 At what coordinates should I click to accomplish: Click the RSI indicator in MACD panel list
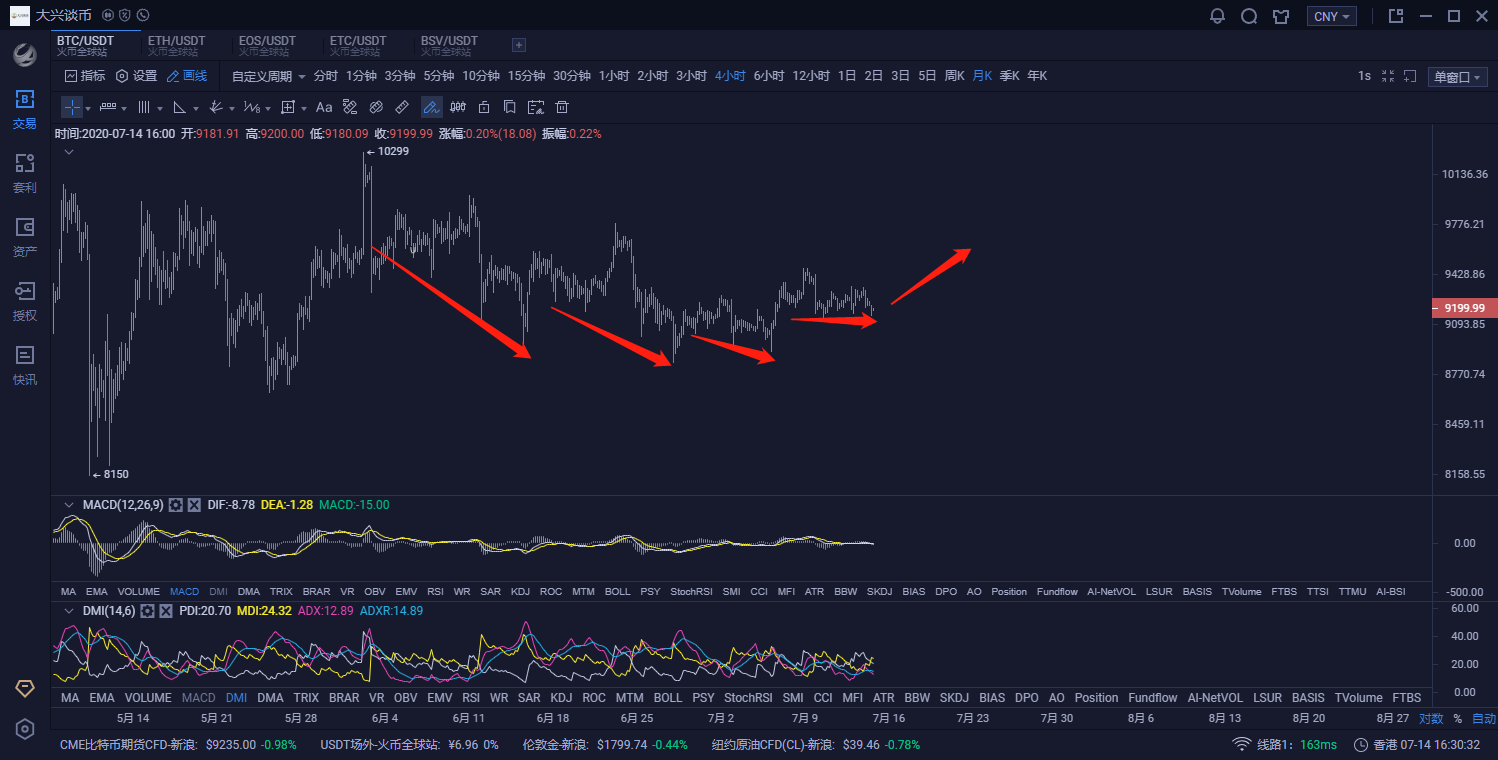click(435, 591)
